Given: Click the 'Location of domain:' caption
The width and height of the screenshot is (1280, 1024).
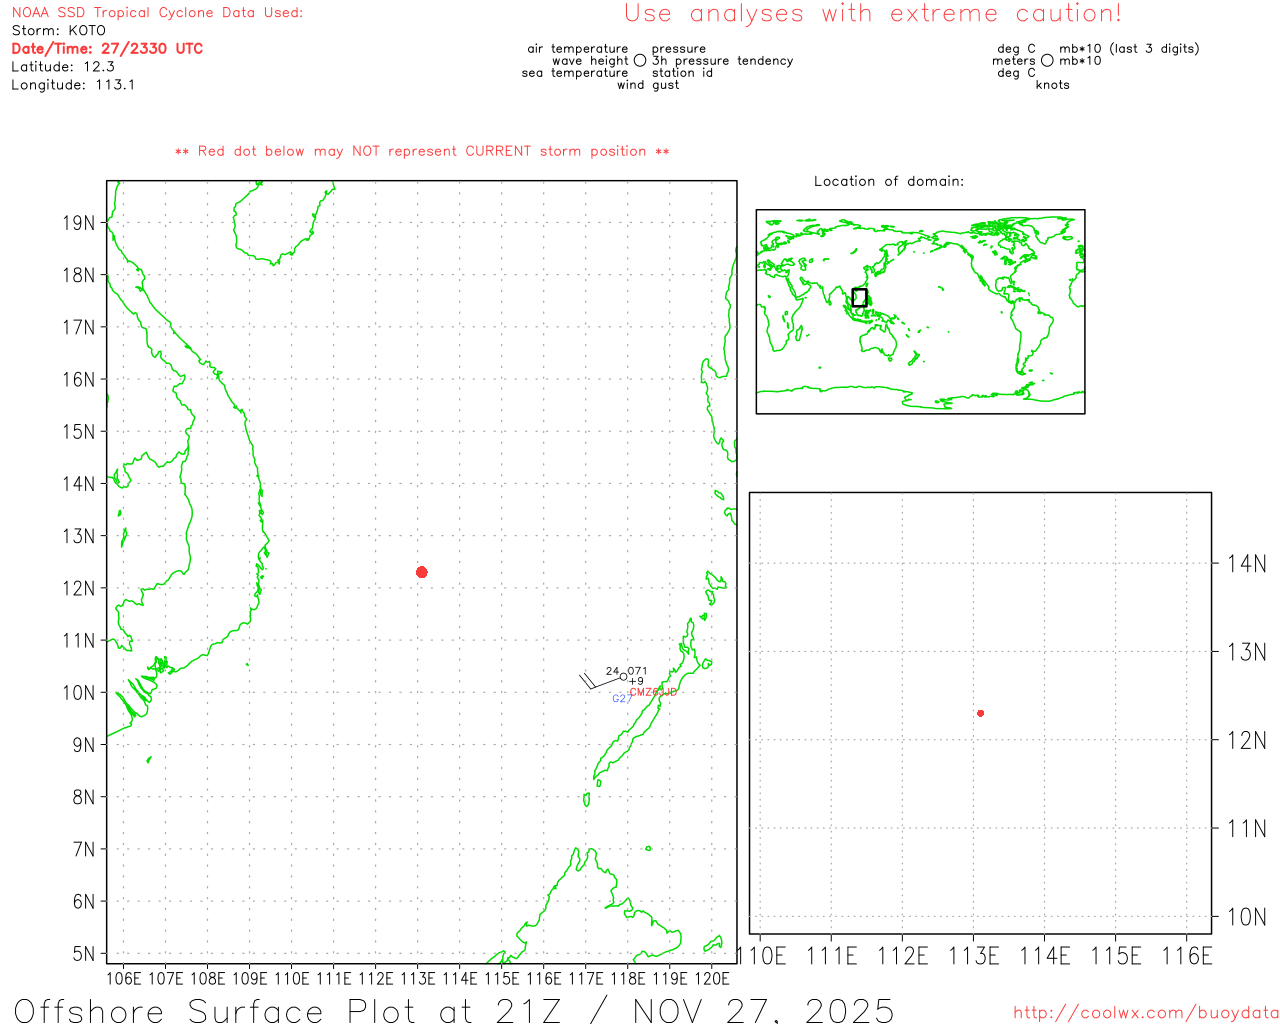Looking at the screenshot, I should 888,181.
